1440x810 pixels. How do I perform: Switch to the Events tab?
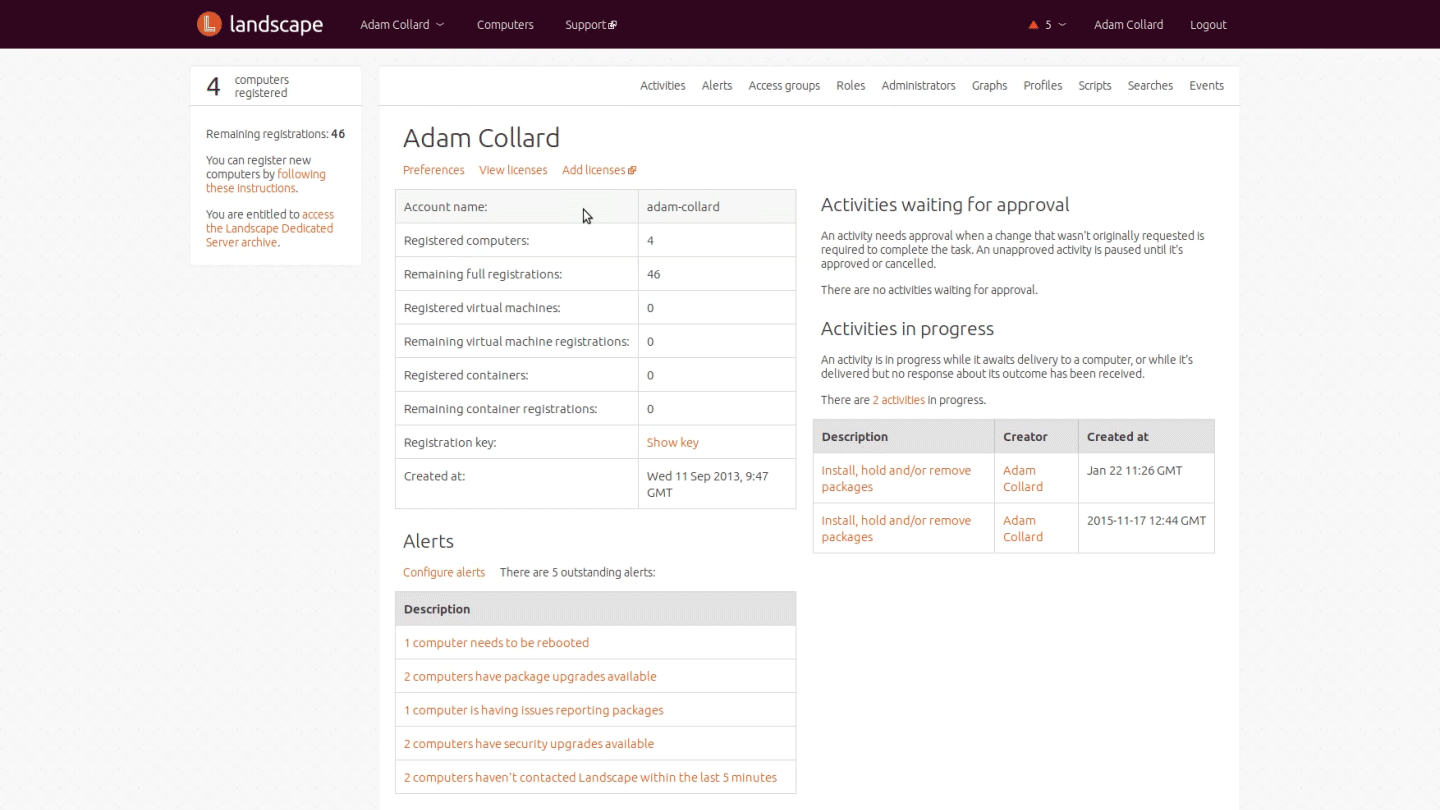click(x=1206, y=86)
